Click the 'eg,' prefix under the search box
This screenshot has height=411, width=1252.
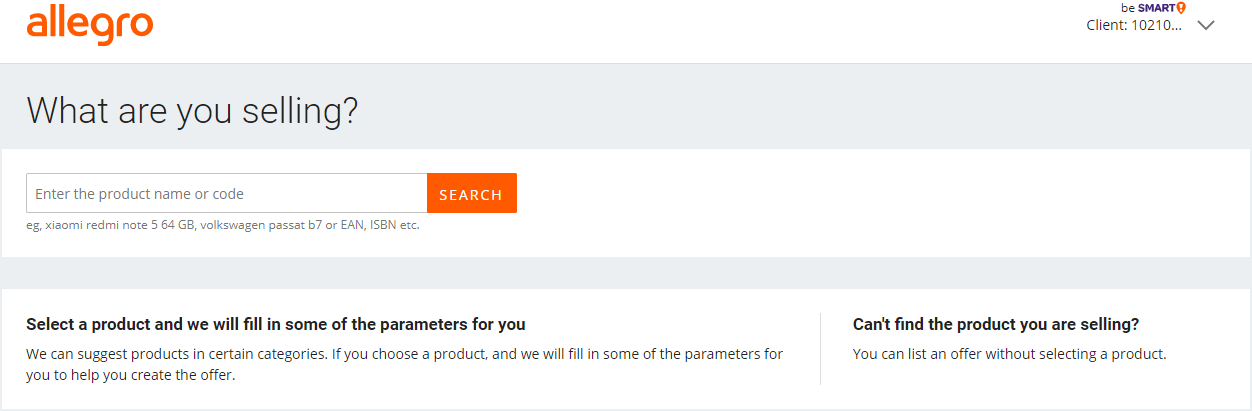tap(34, 226)
